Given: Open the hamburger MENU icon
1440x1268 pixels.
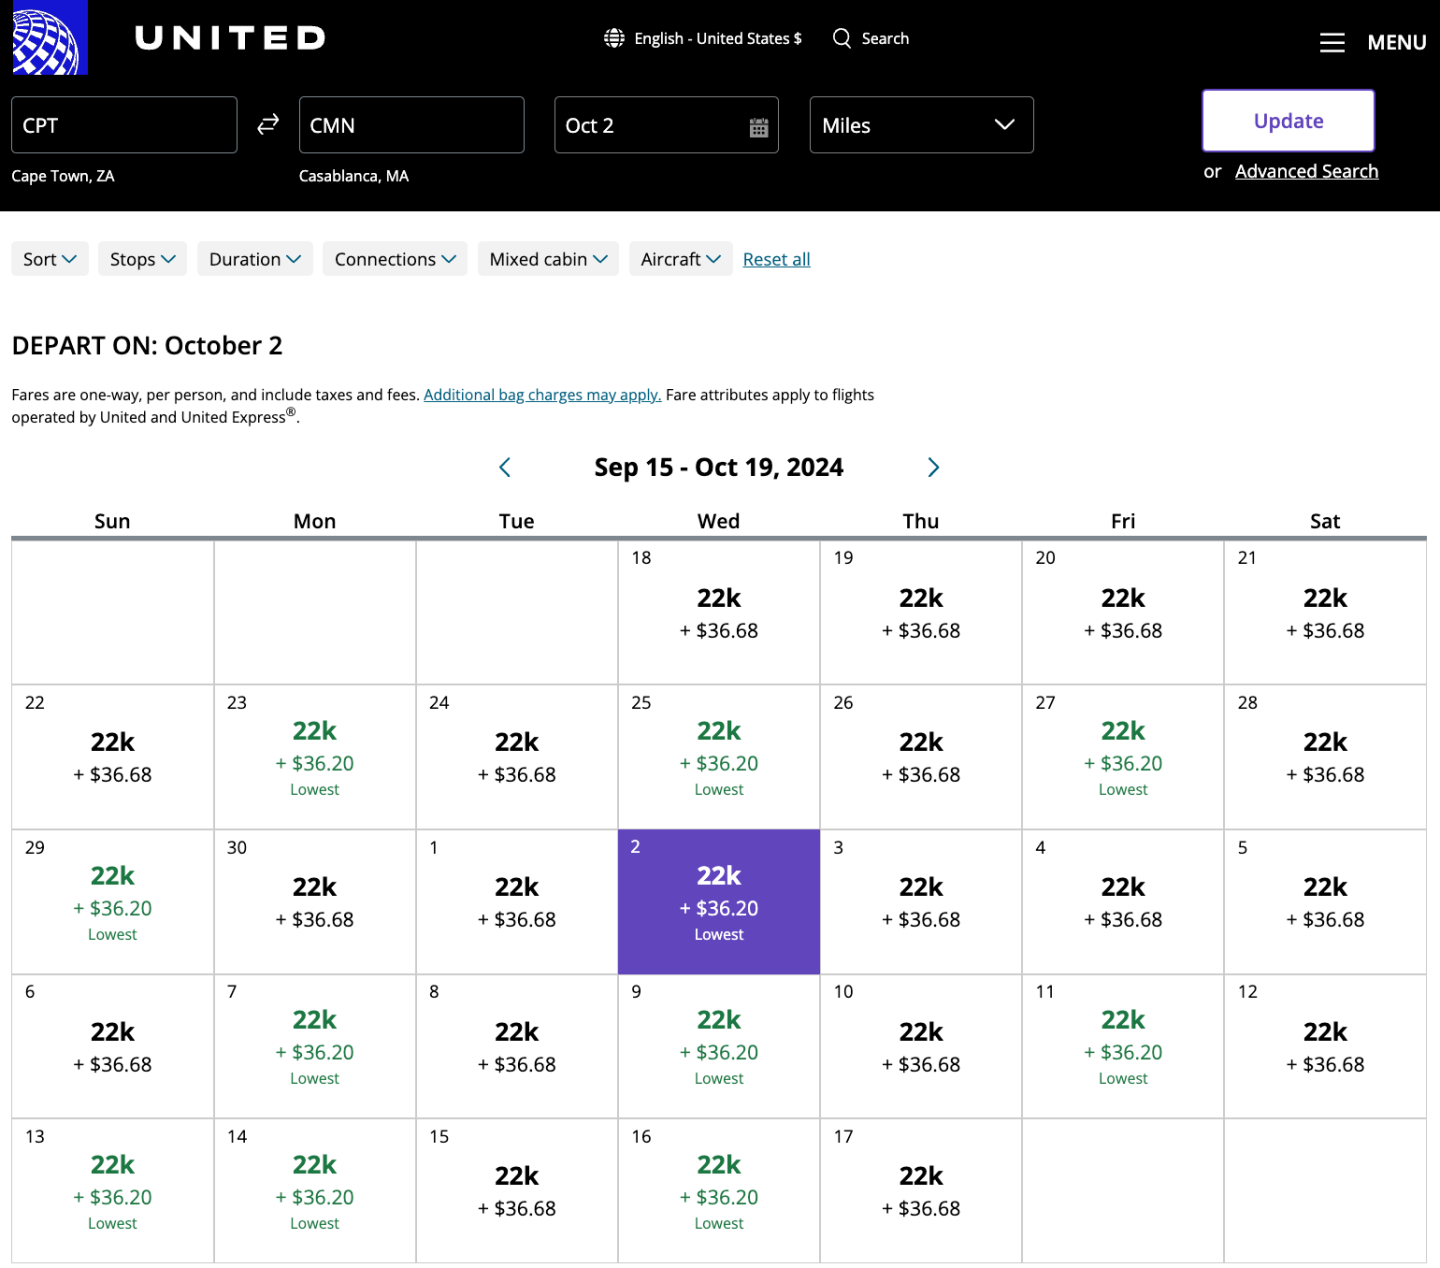Looking at the screenshot, I should 1332,43.
